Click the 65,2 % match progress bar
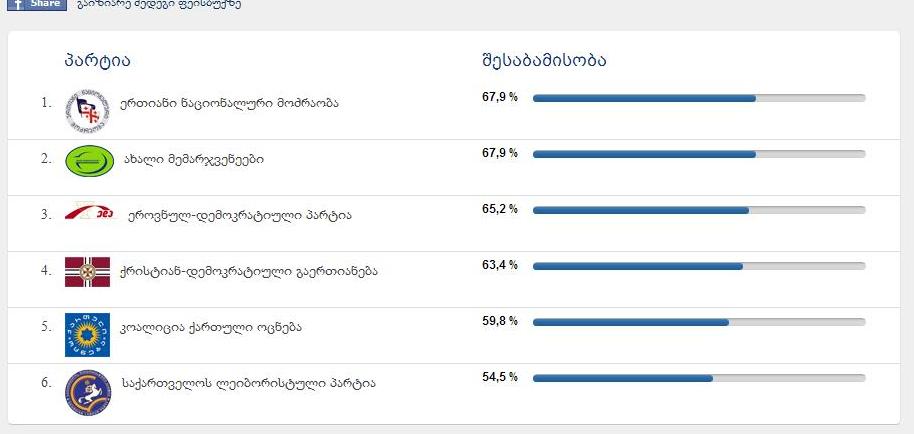Viewport: 914px width, 434px height. tap(698, 210)
